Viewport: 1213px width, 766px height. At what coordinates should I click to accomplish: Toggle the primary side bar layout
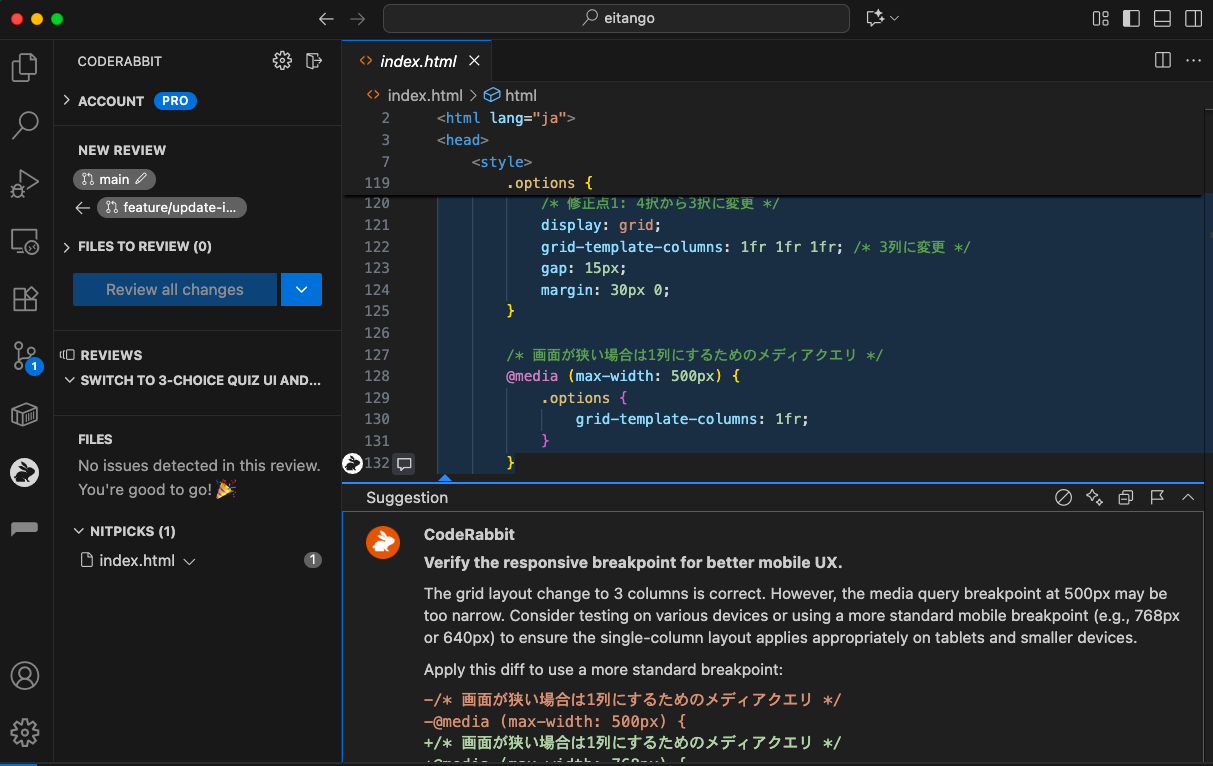pyautogui.click(x=1131, y=18)
